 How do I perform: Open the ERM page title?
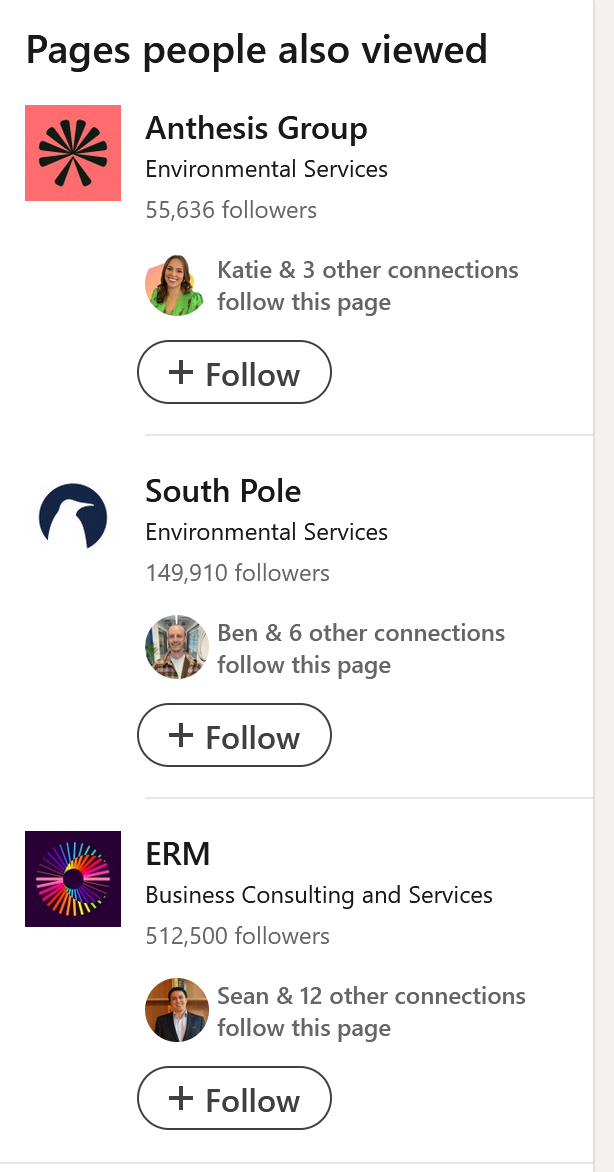(178, 854)
